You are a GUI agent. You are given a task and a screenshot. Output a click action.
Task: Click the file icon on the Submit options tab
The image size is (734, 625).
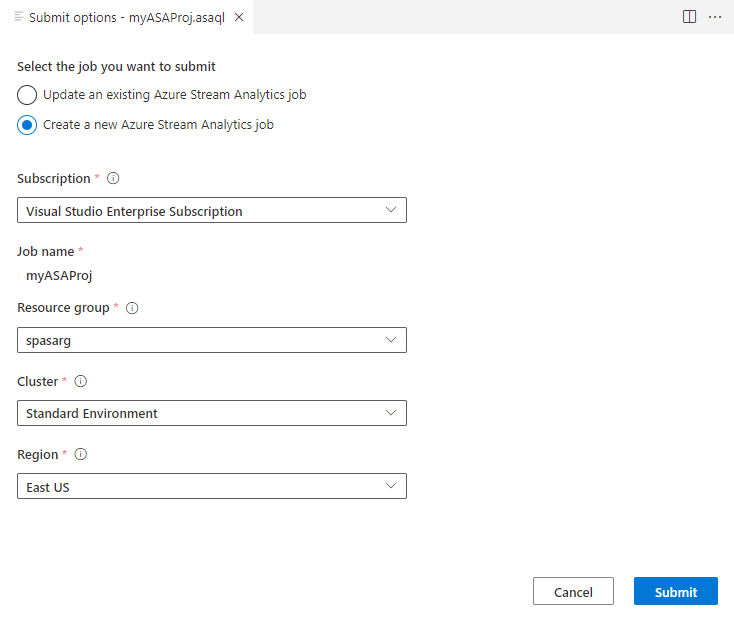pos(19,17)
